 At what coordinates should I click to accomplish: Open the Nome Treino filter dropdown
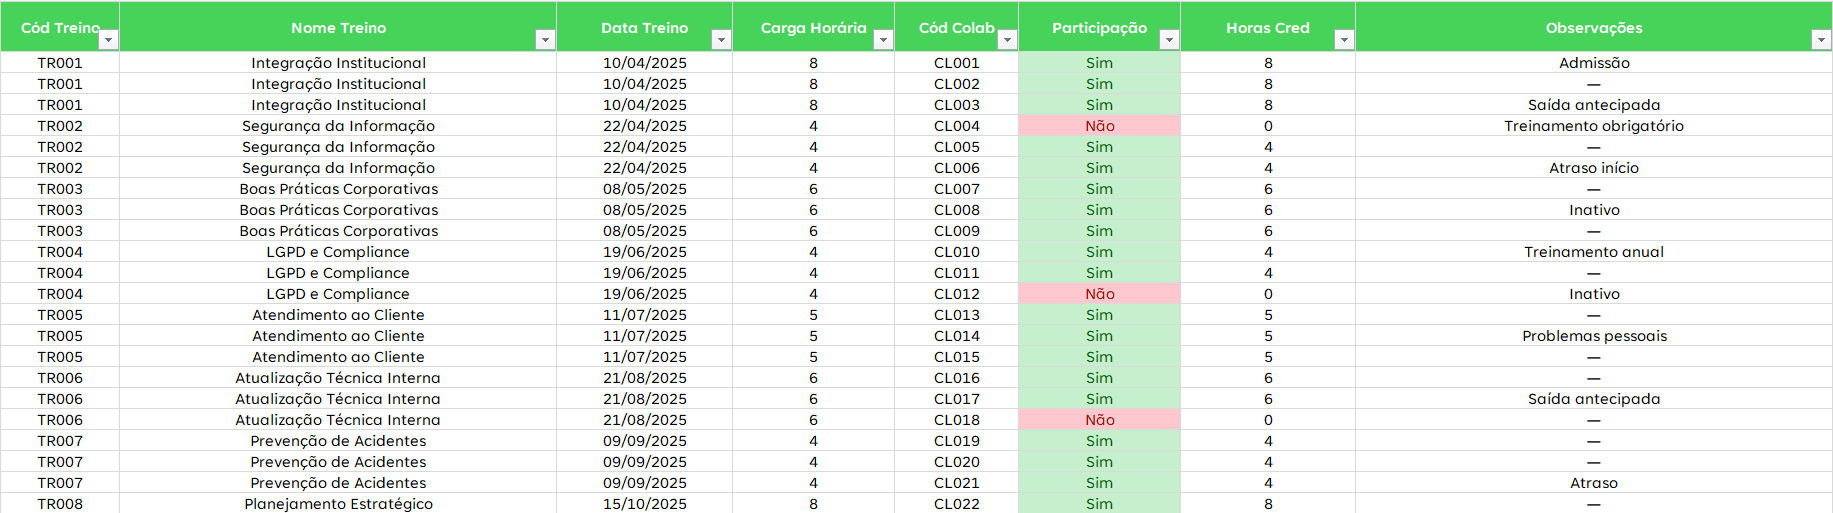(x=545, y=40)
